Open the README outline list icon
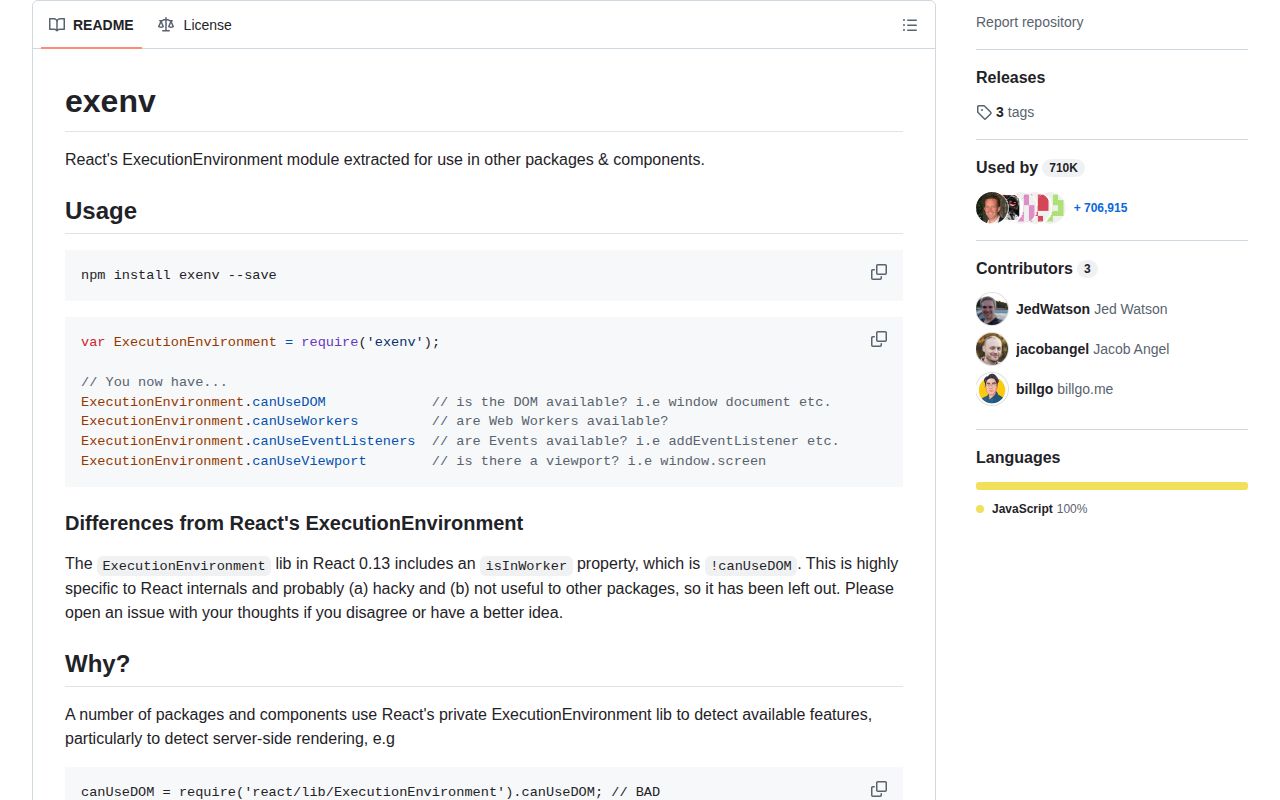This screenshot has height=800, width=1280. [910, 25]
